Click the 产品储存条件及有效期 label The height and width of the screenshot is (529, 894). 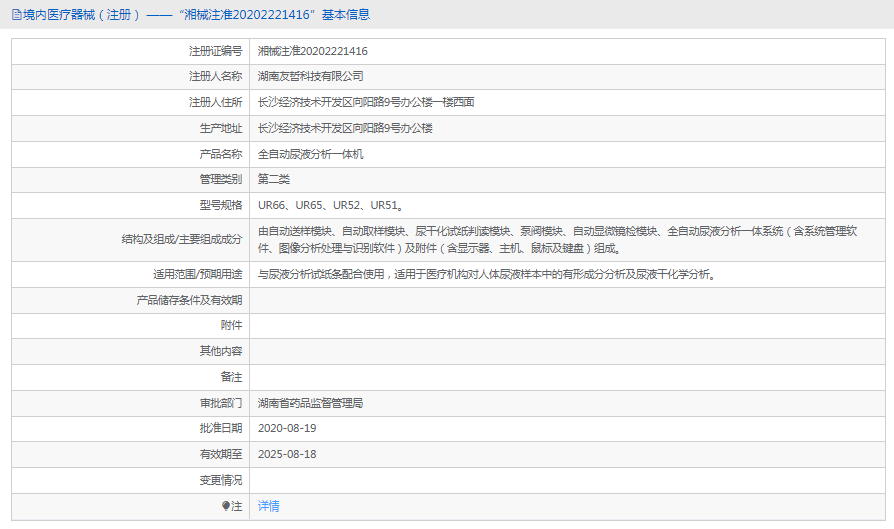click(x=189, y=300)
